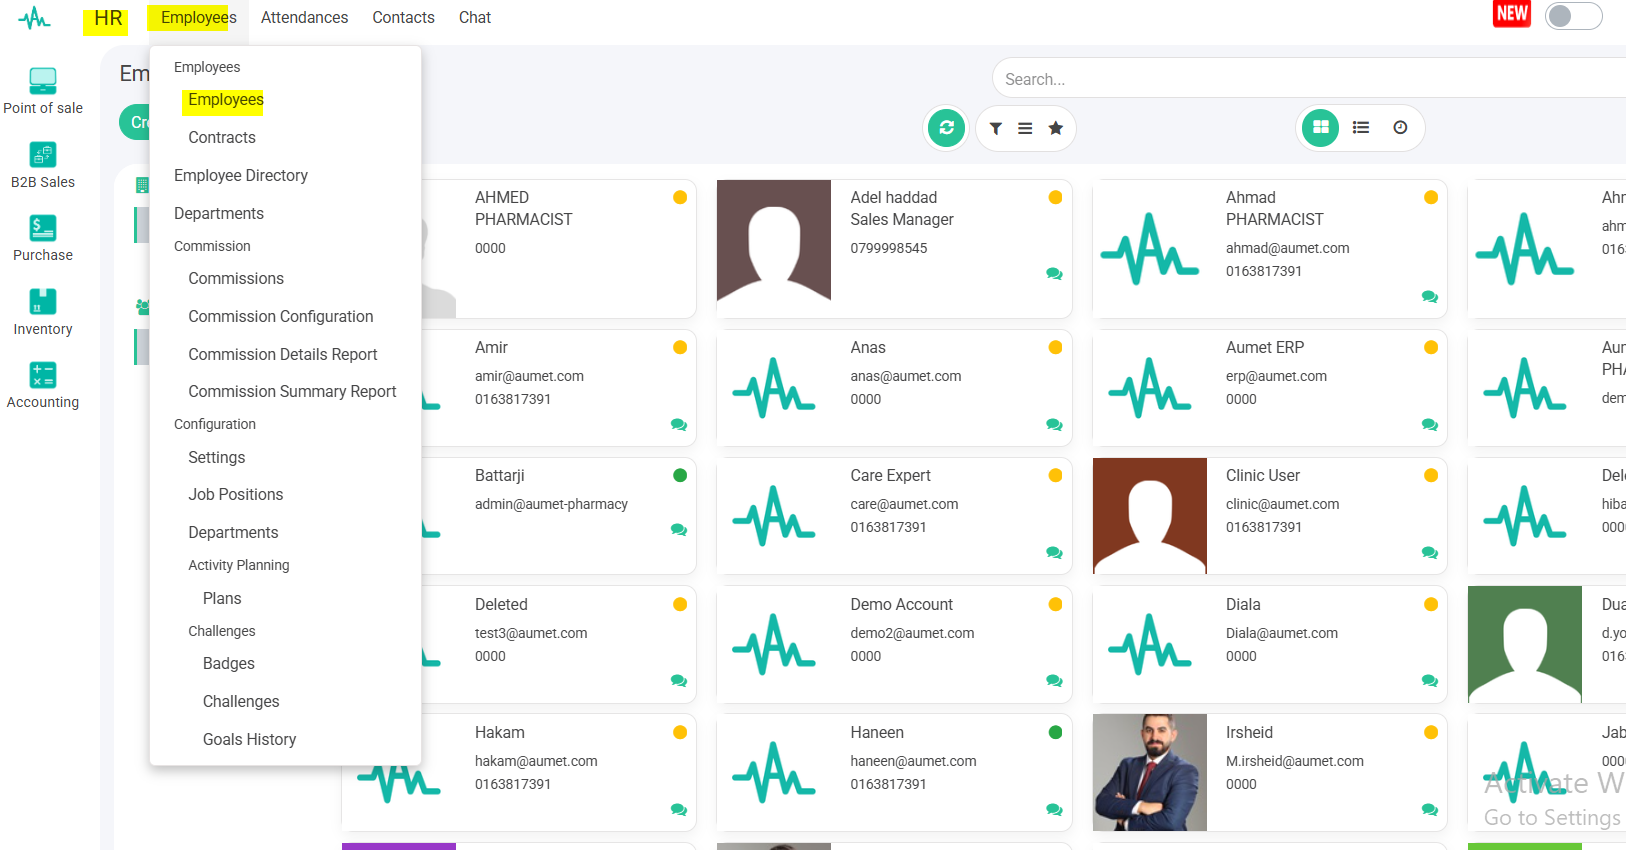Open Adel haddad photo thumbnail
1626x850 pixels.
coord(774,240)
